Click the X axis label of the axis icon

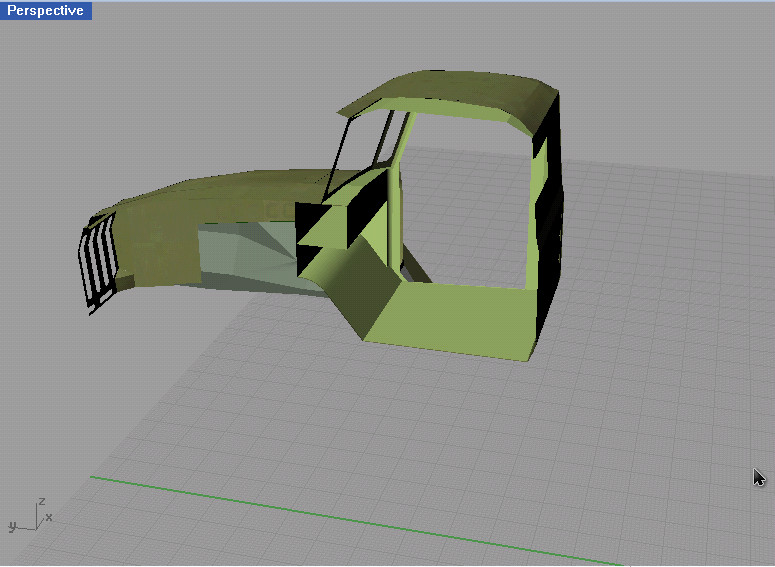click(49, 517)
